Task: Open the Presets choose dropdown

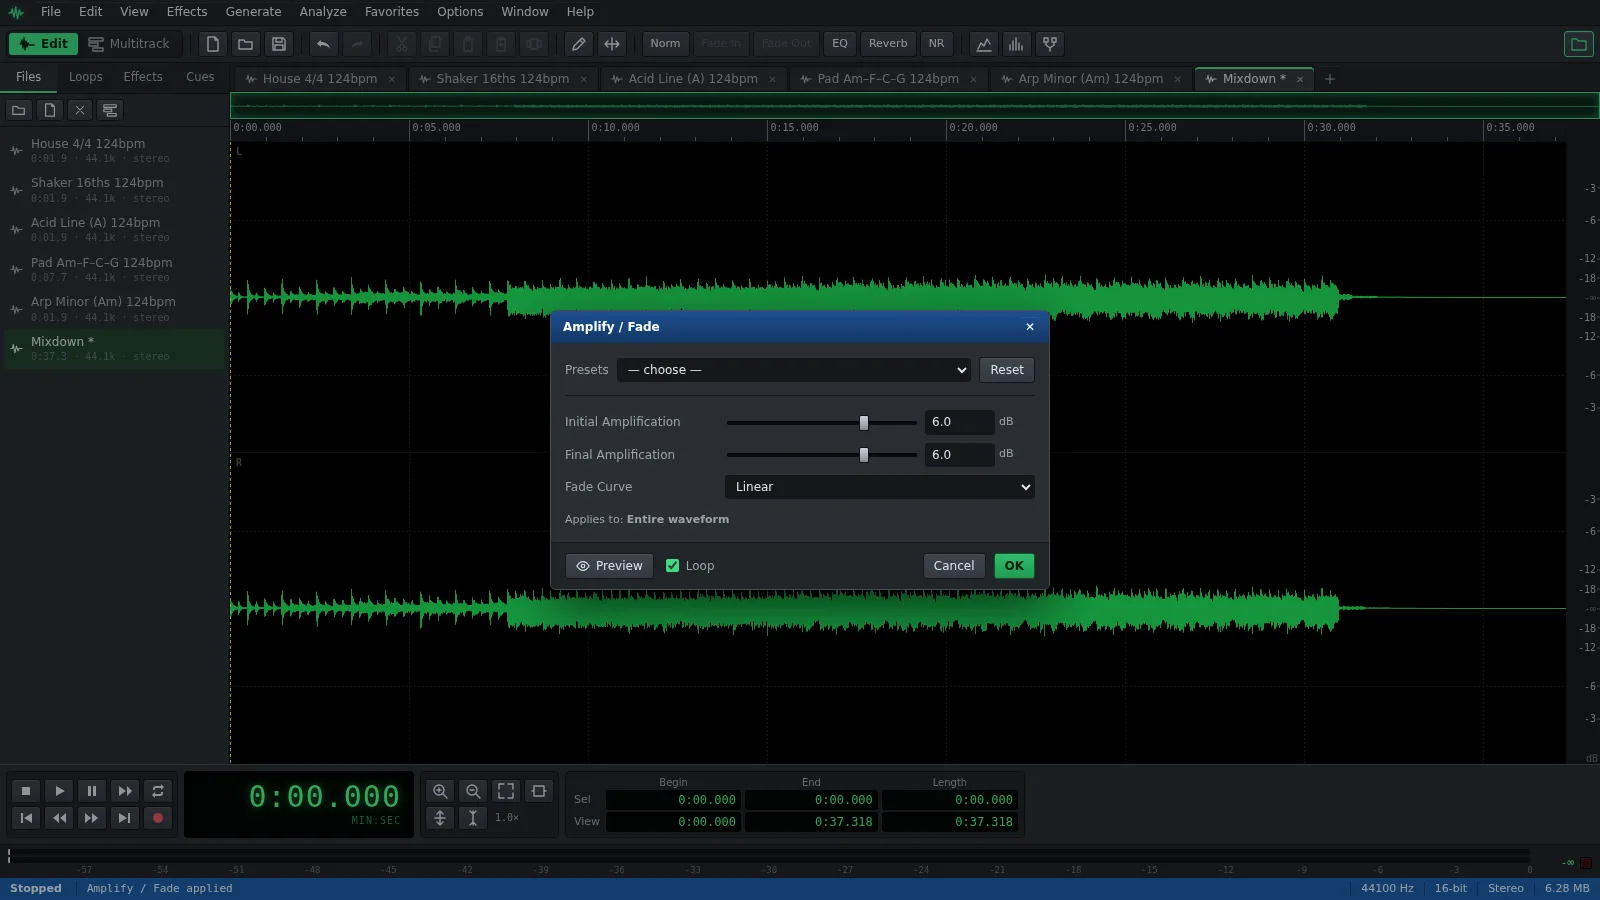Action: (x=794, y=370)
